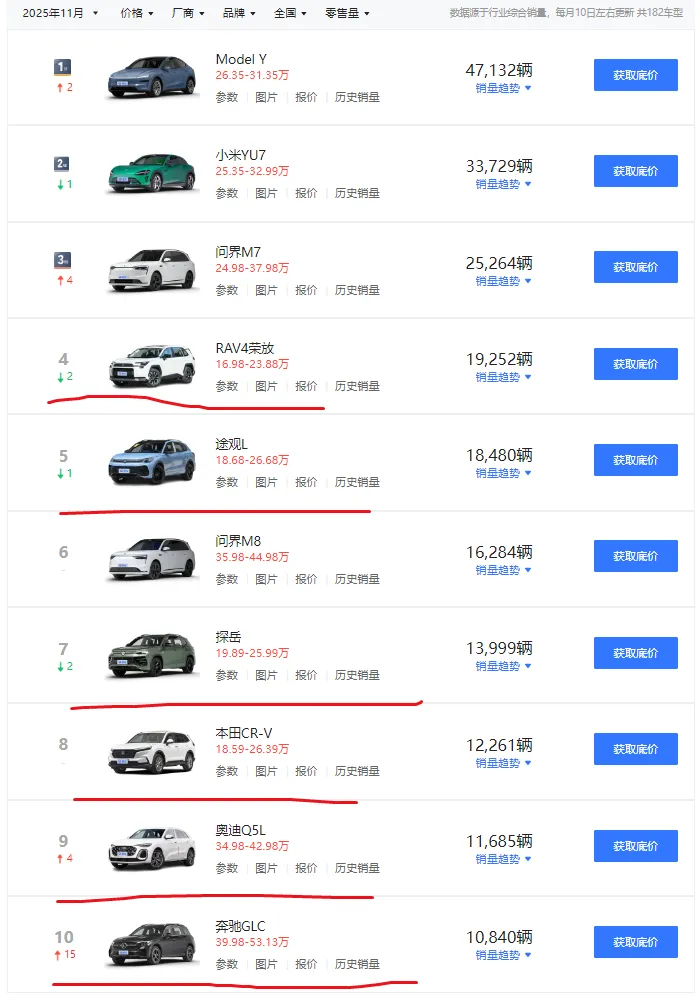Screen dimensions: 700x997
Task: Open the 品牌 filter menu
Action: point(239,13)
